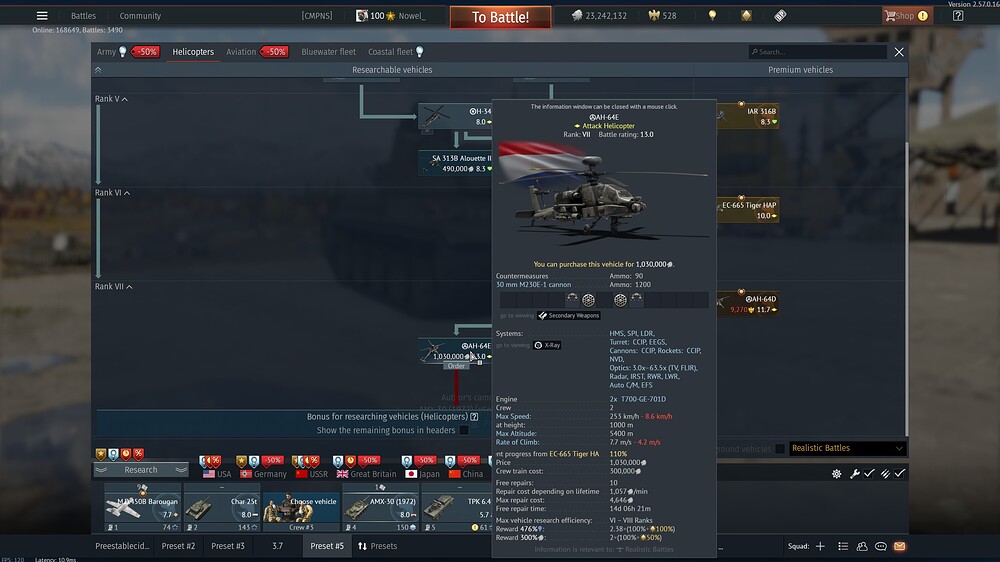Collapse the Rank V section

pos(124,100)
